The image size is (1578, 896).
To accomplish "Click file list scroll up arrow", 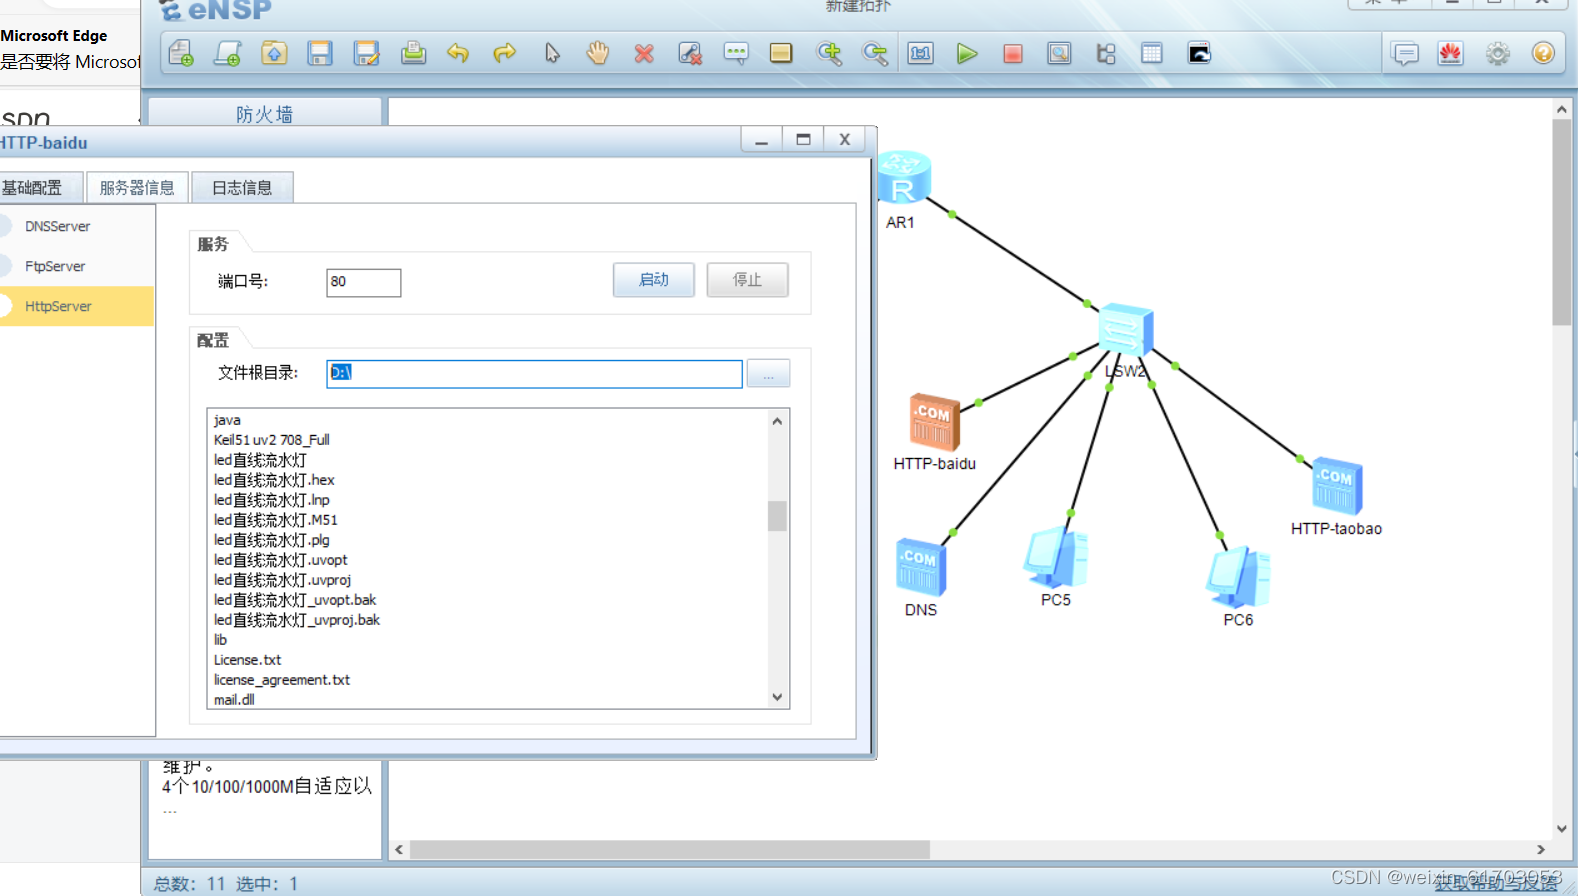I will point(777,421).
